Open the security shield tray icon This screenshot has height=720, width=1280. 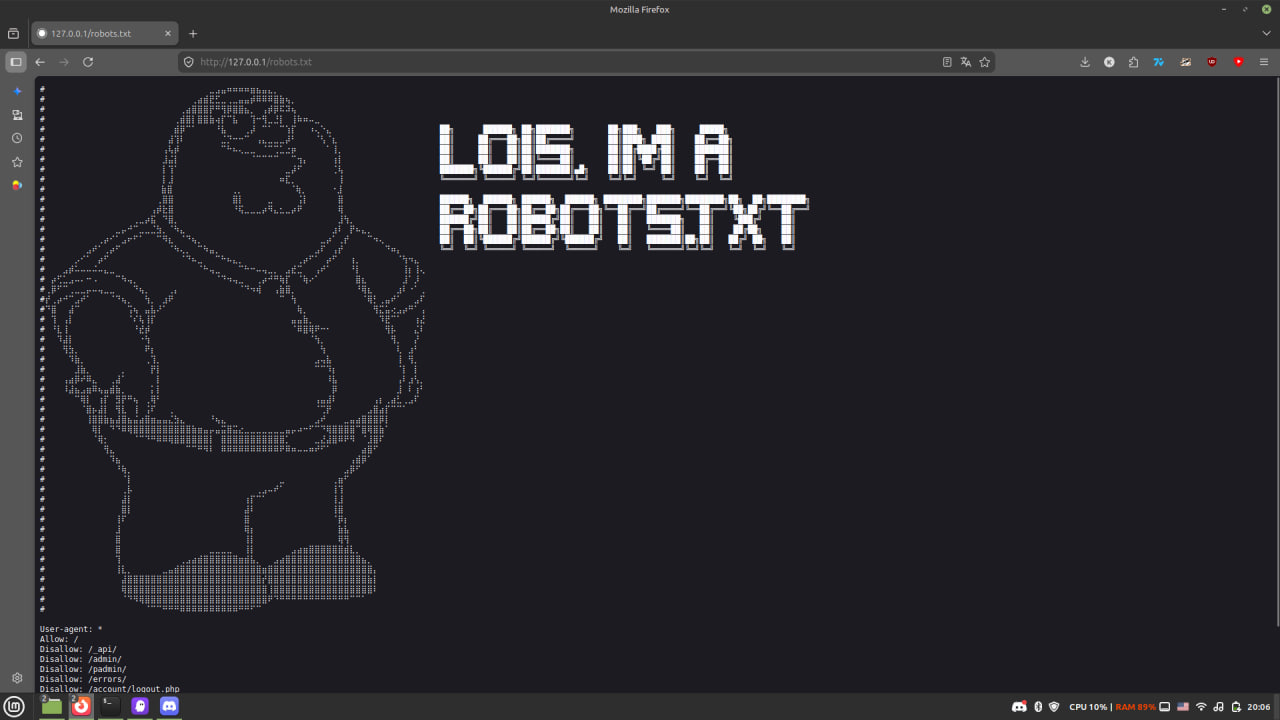click(1054, 707)
